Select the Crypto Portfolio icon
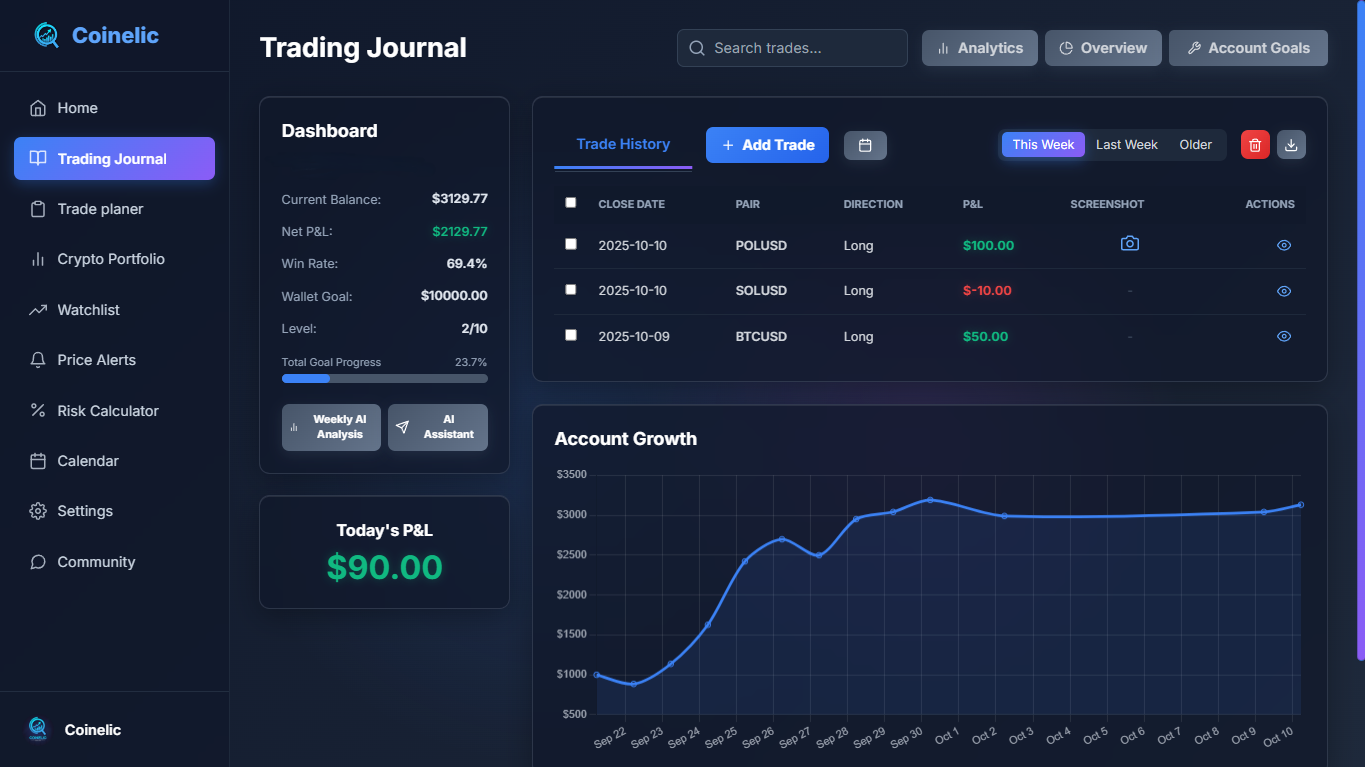This screenshot has width=1365, height=767. [x=38, y=259]
